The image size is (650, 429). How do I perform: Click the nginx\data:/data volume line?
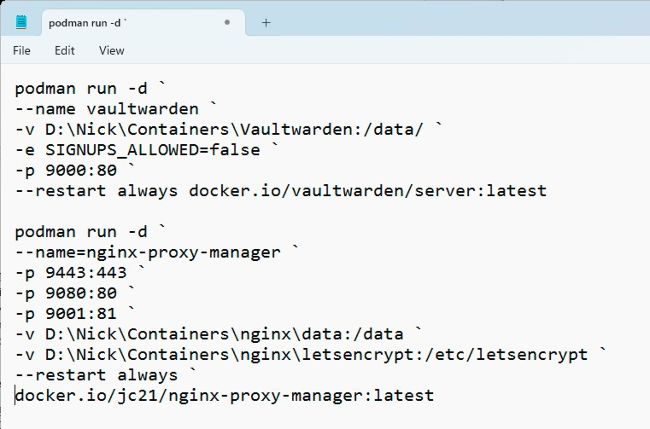(215, 334)
